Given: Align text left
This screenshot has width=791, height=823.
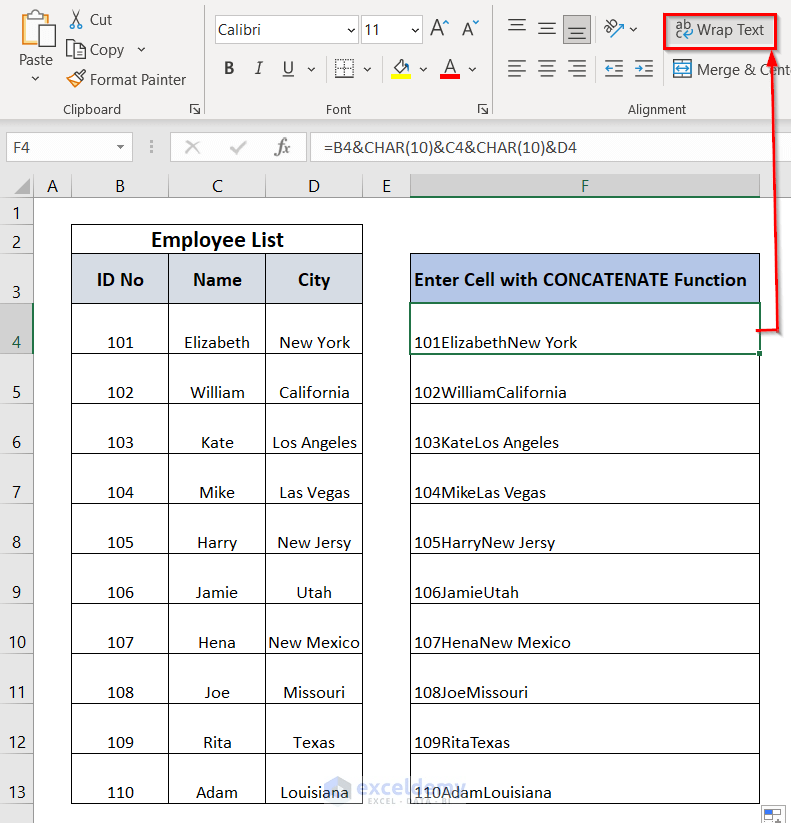Looking at the screenshot, I should 516,69.
